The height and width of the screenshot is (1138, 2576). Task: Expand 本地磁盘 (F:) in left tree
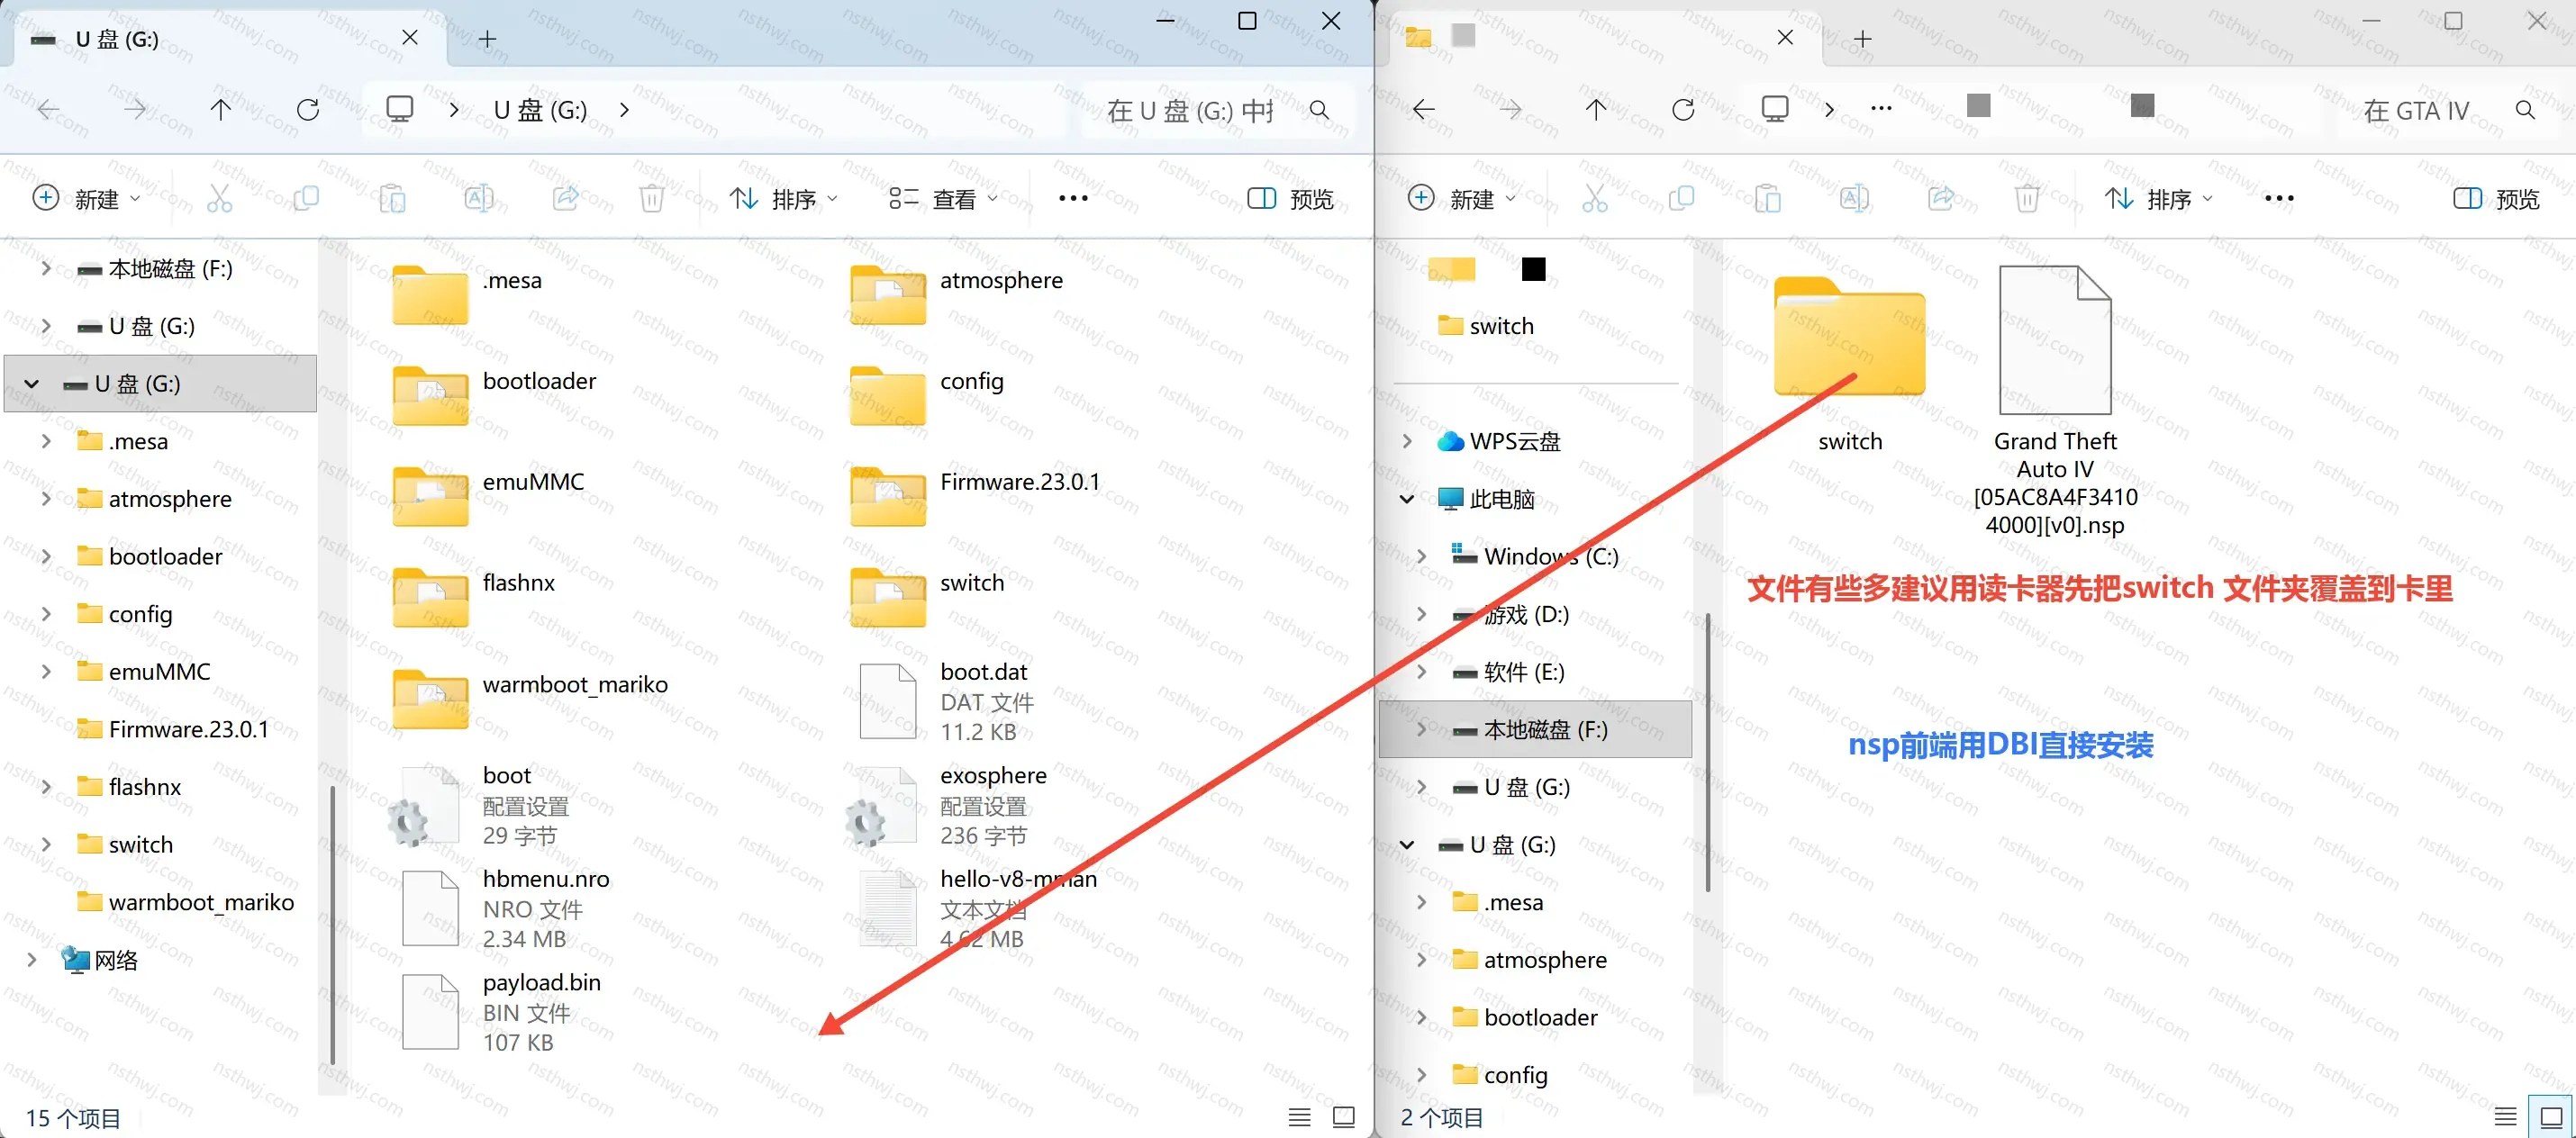[45, 268]
